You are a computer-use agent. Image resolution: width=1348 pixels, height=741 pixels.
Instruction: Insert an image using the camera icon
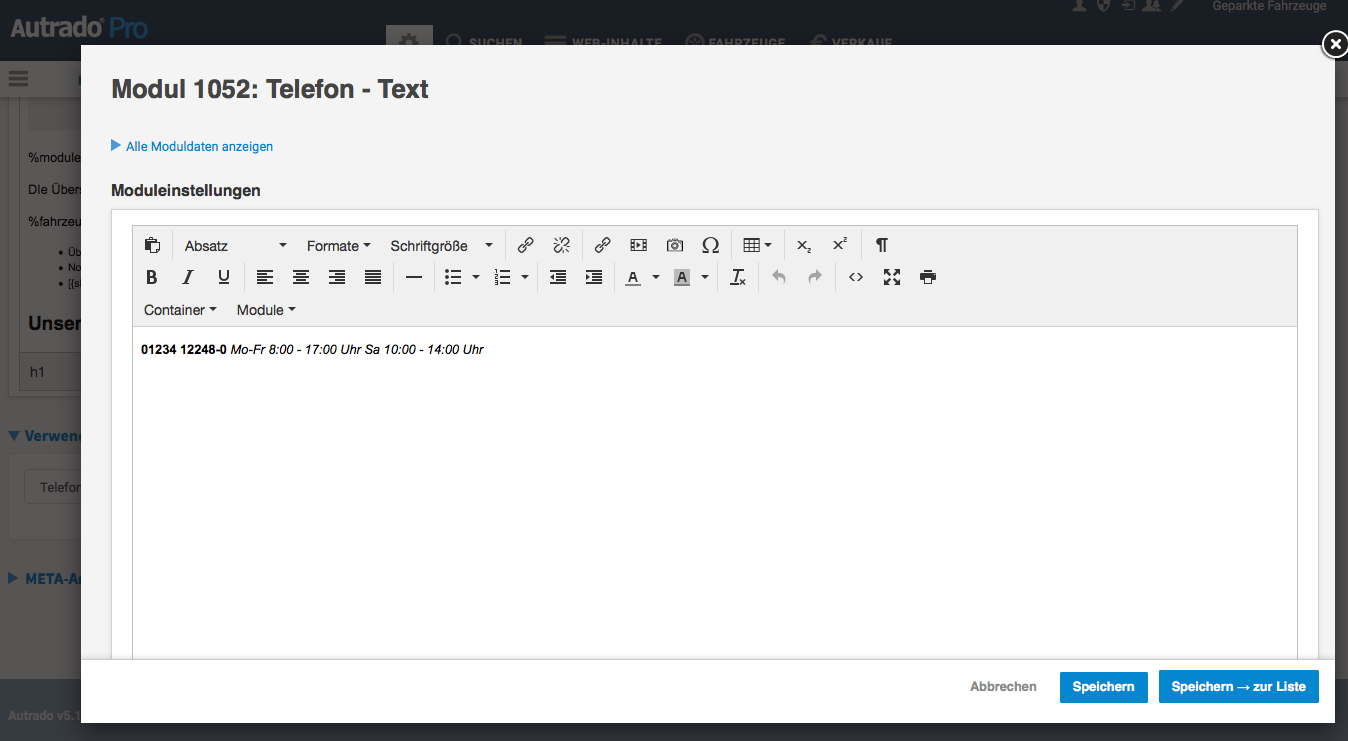pos(675,245)
